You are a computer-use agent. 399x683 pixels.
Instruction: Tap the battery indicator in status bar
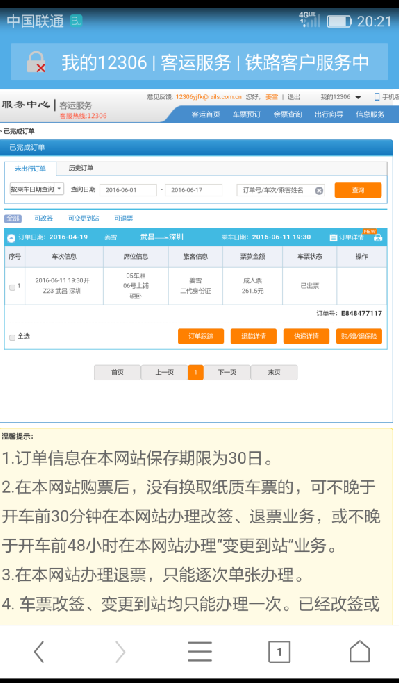click(x=339, y=21)
